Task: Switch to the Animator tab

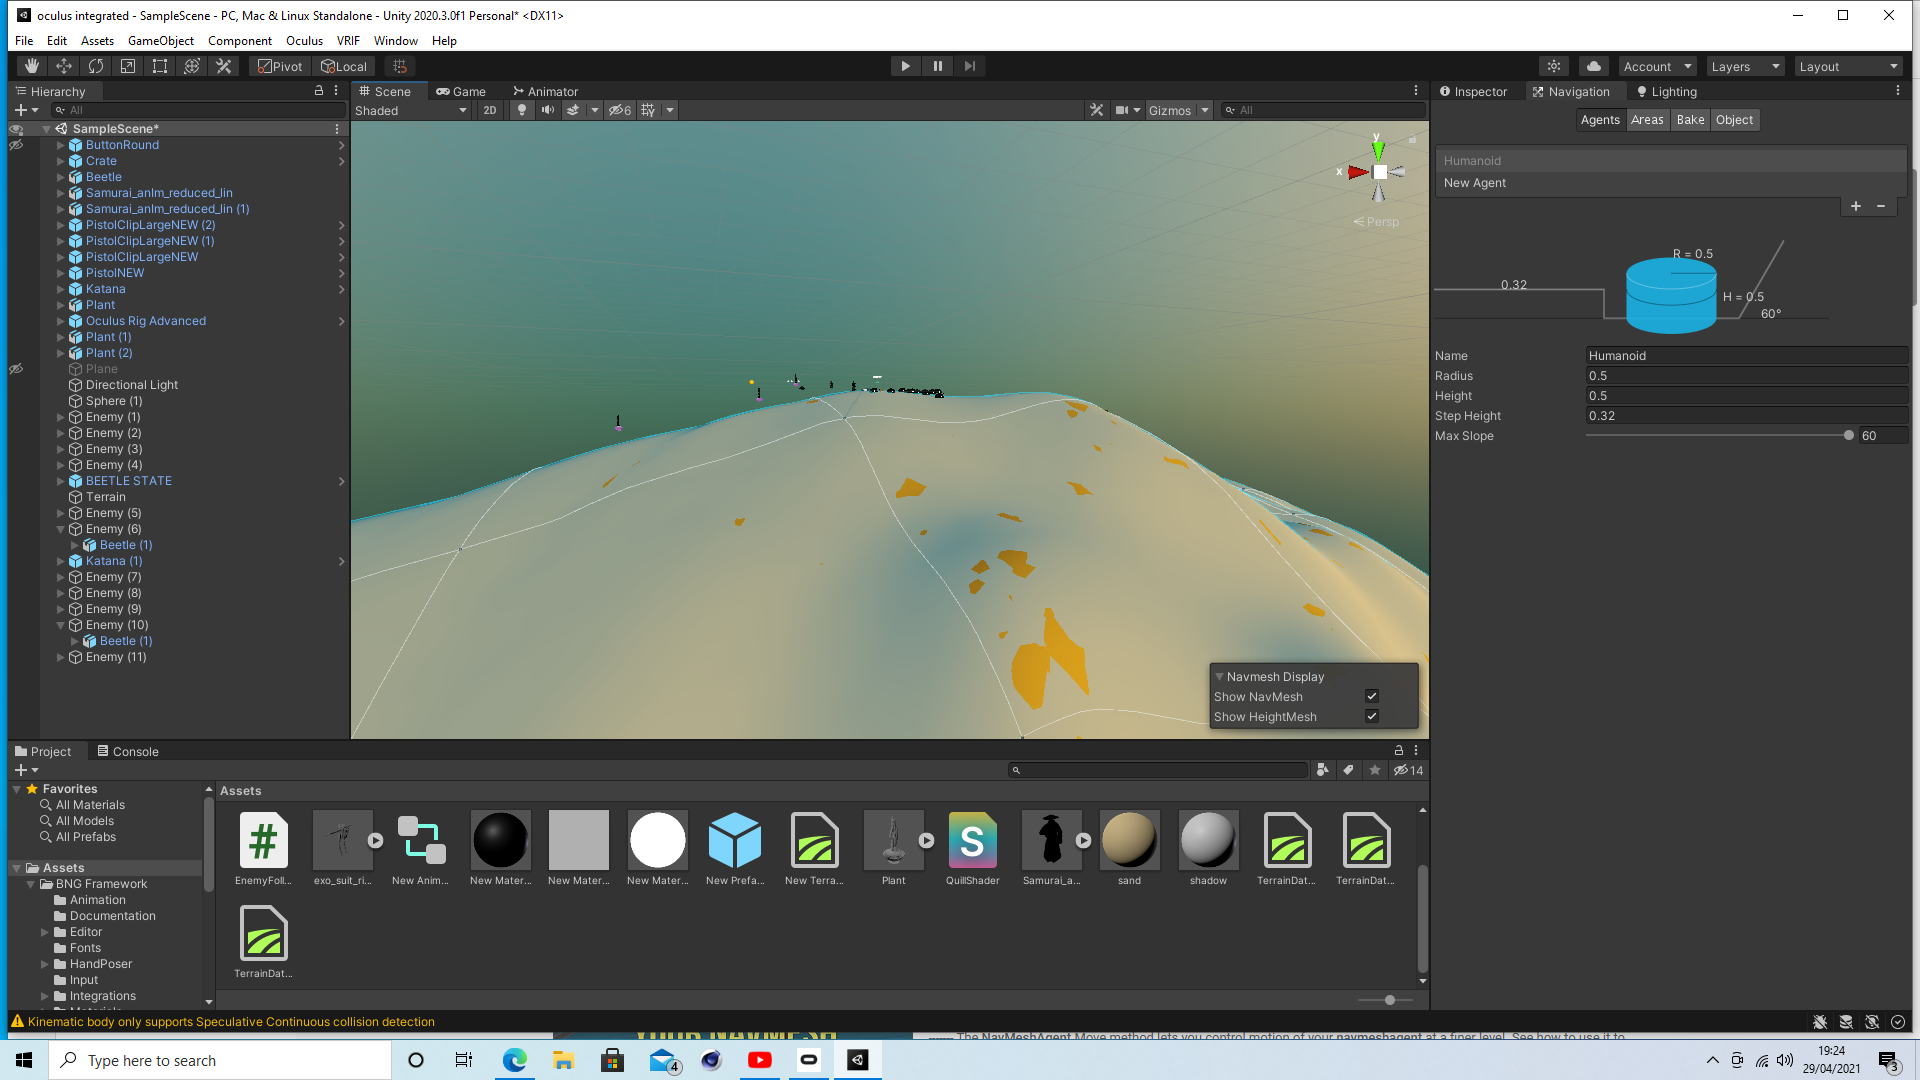Action: 546,91
